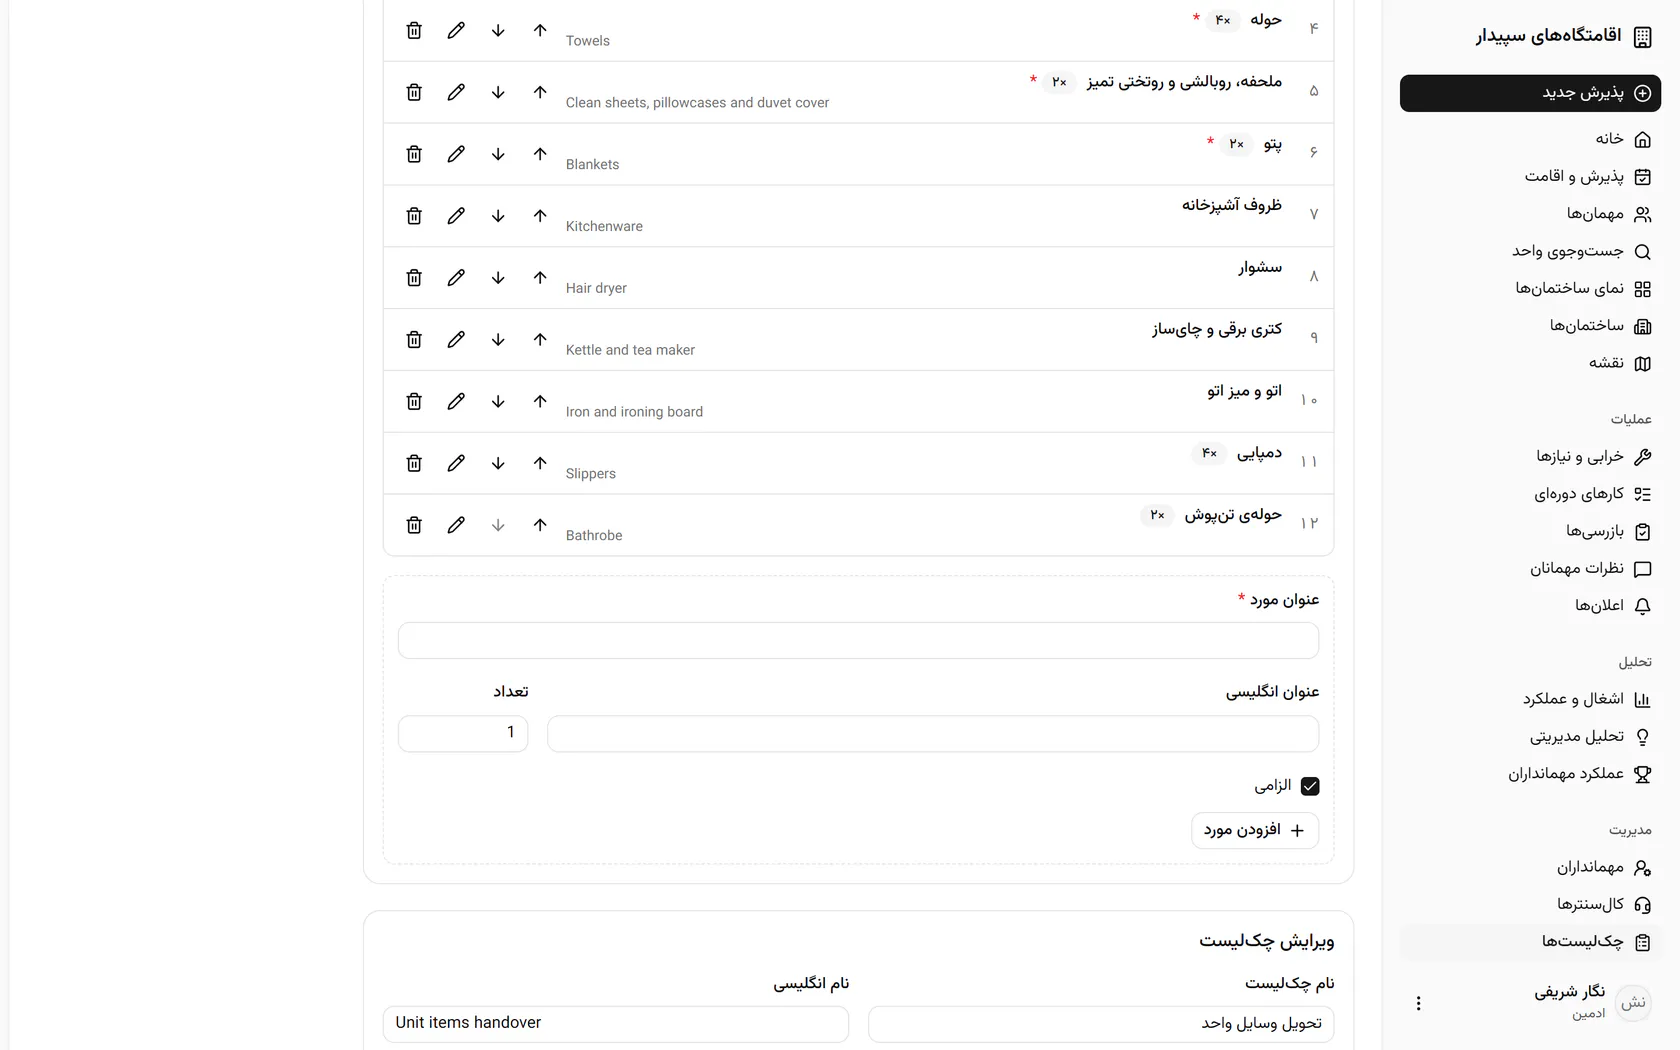This screenshot has width=1680, height=1050.
Task: Edit the Slippers item
Action: point(456,463)
